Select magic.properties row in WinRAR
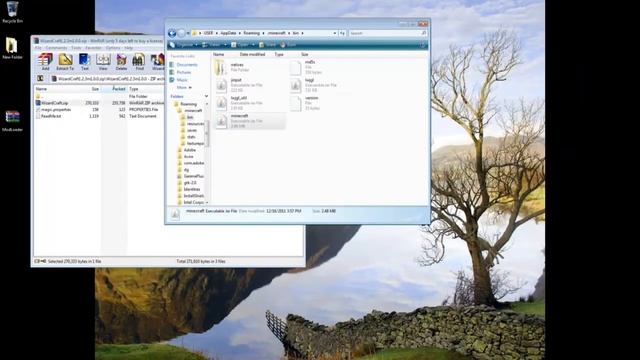Image resolution: width=640 pixels, height=360 pixels. (99, 109)
